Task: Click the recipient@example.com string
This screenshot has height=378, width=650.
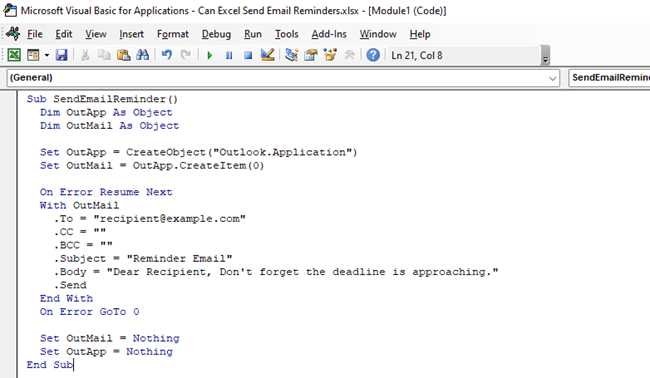Action: pyautogui.click(x=170, y=218)
